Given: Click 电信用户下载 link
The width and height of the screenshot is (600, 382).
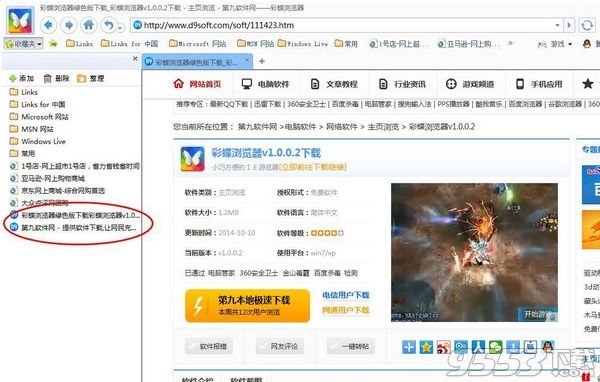Looking at the screenshot, I should [x=346, y=295].
